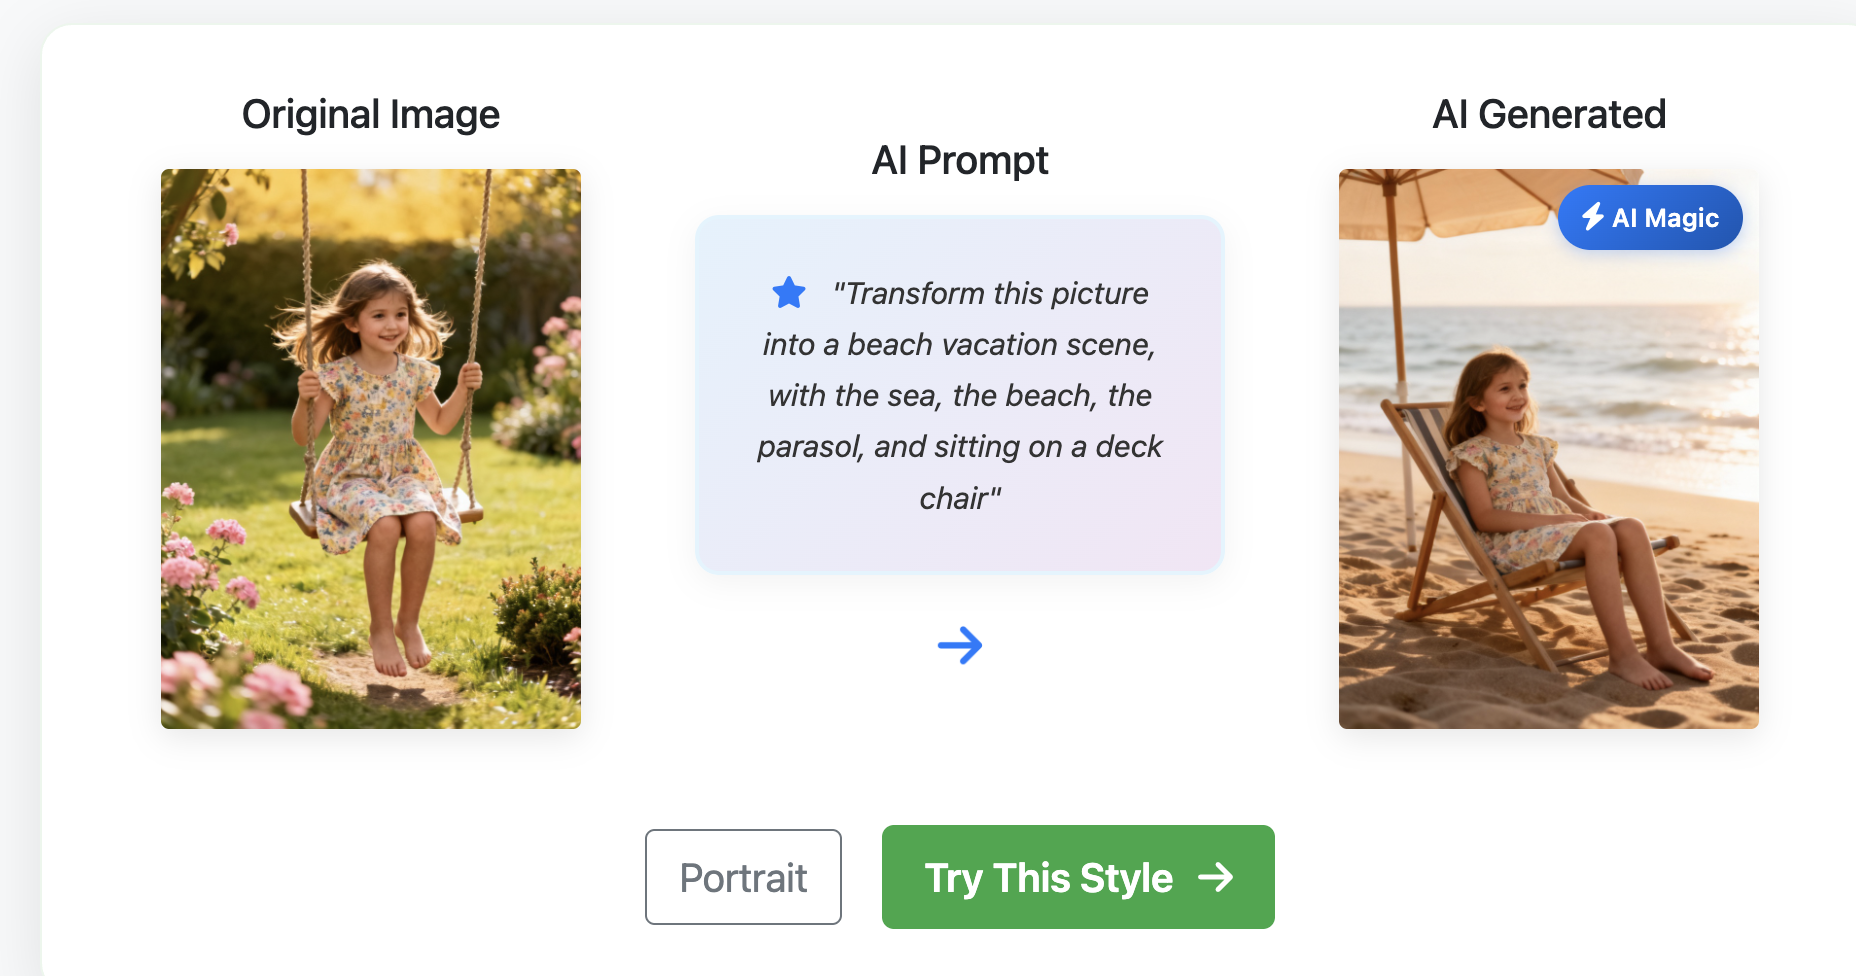The height and width of the screenshot is (976, 1856).
Task: Click the blue arrow below the prompt box
Action: click(x=960, y=646)
